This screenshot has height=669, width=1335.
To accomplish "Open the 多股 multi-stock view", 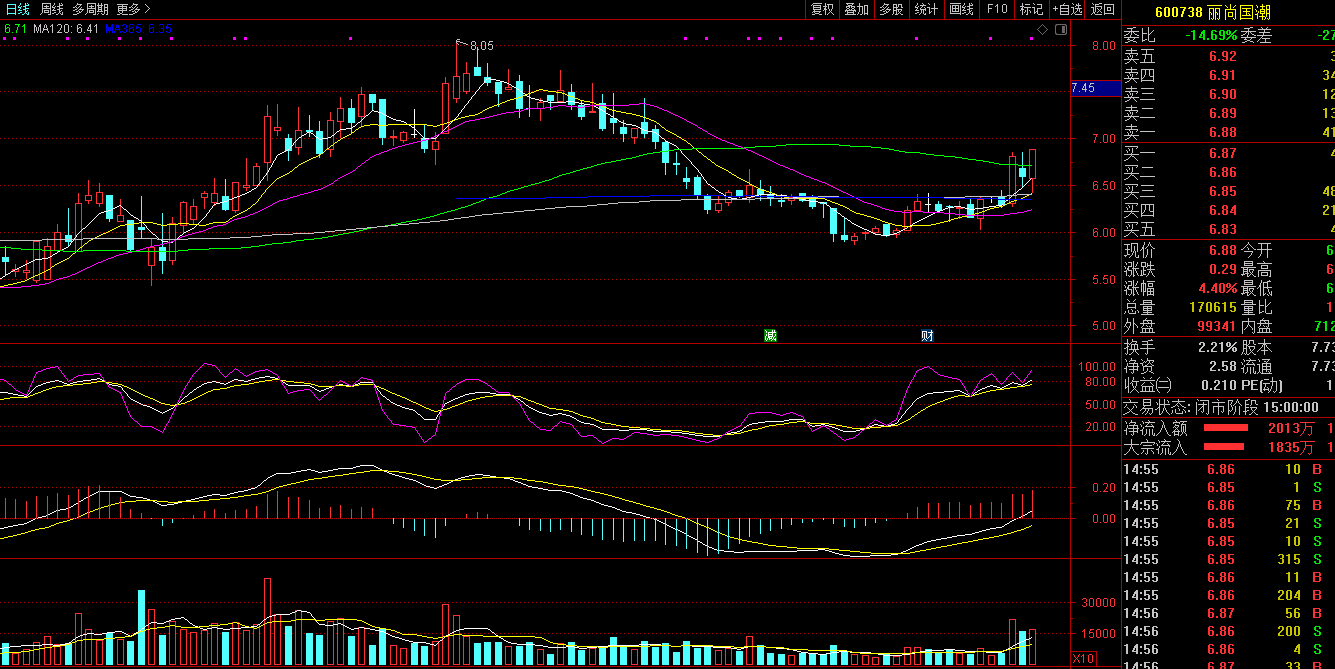I will point(891,9).
